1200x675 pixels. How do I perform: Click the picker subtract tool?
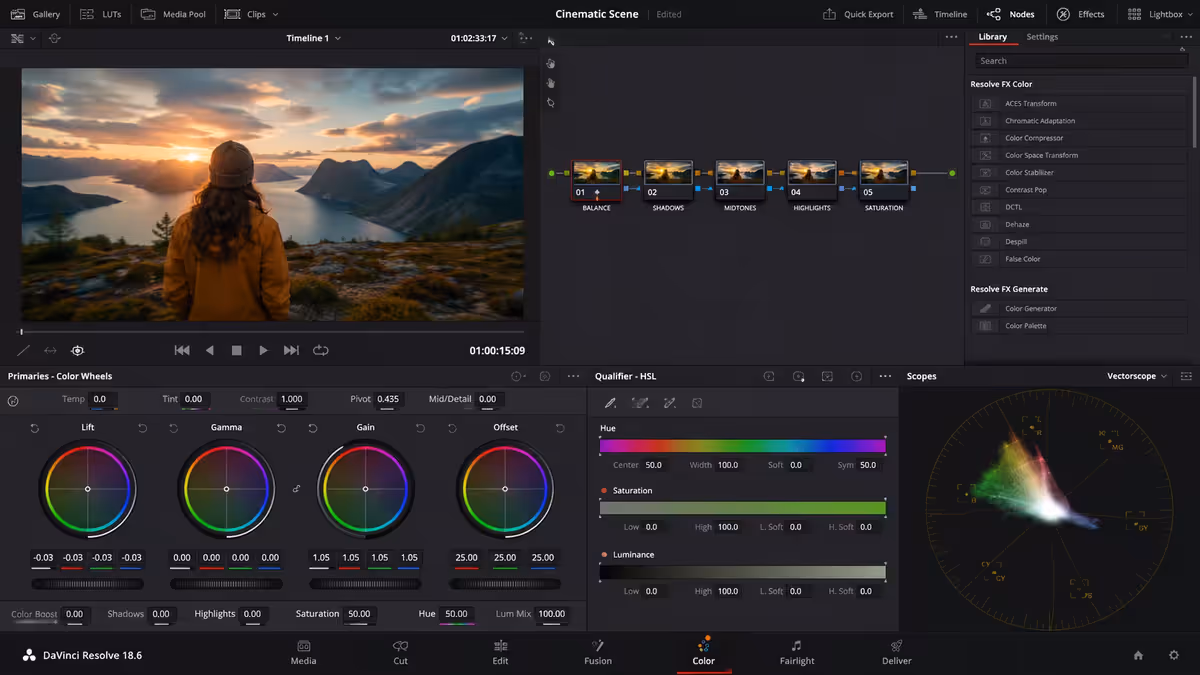click(x=640, y=403)
